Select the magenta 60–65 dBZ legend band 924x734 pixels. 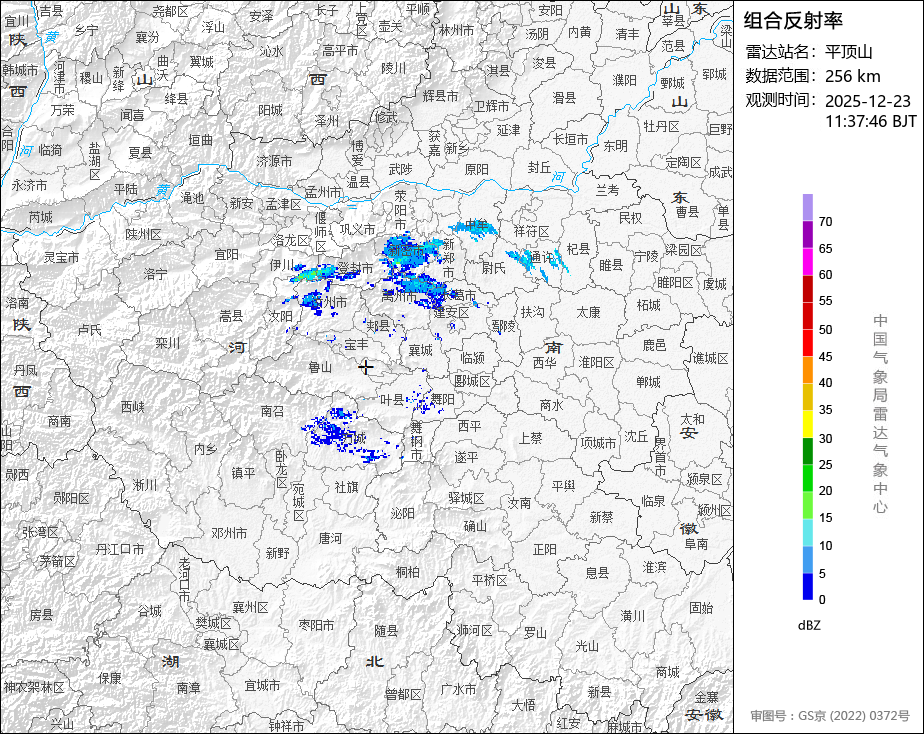tap(807, 262)
